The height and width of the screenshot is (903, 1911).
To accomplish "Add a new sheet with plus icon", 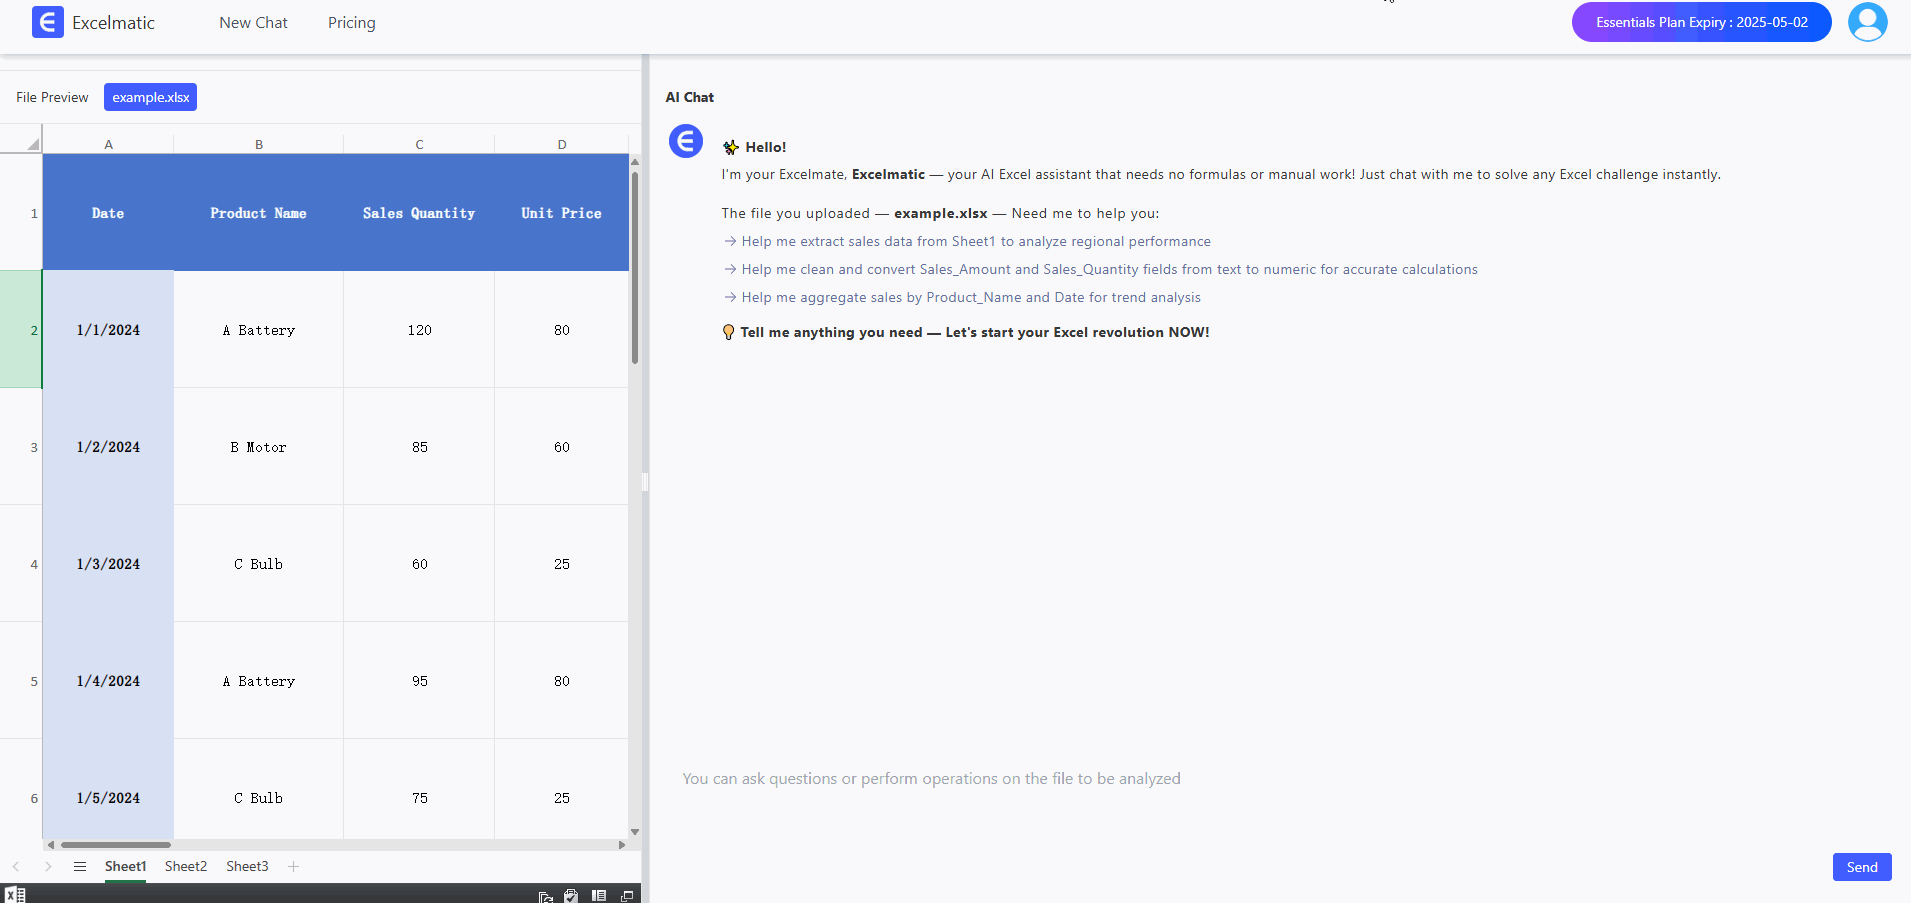I will click(293, 866).
